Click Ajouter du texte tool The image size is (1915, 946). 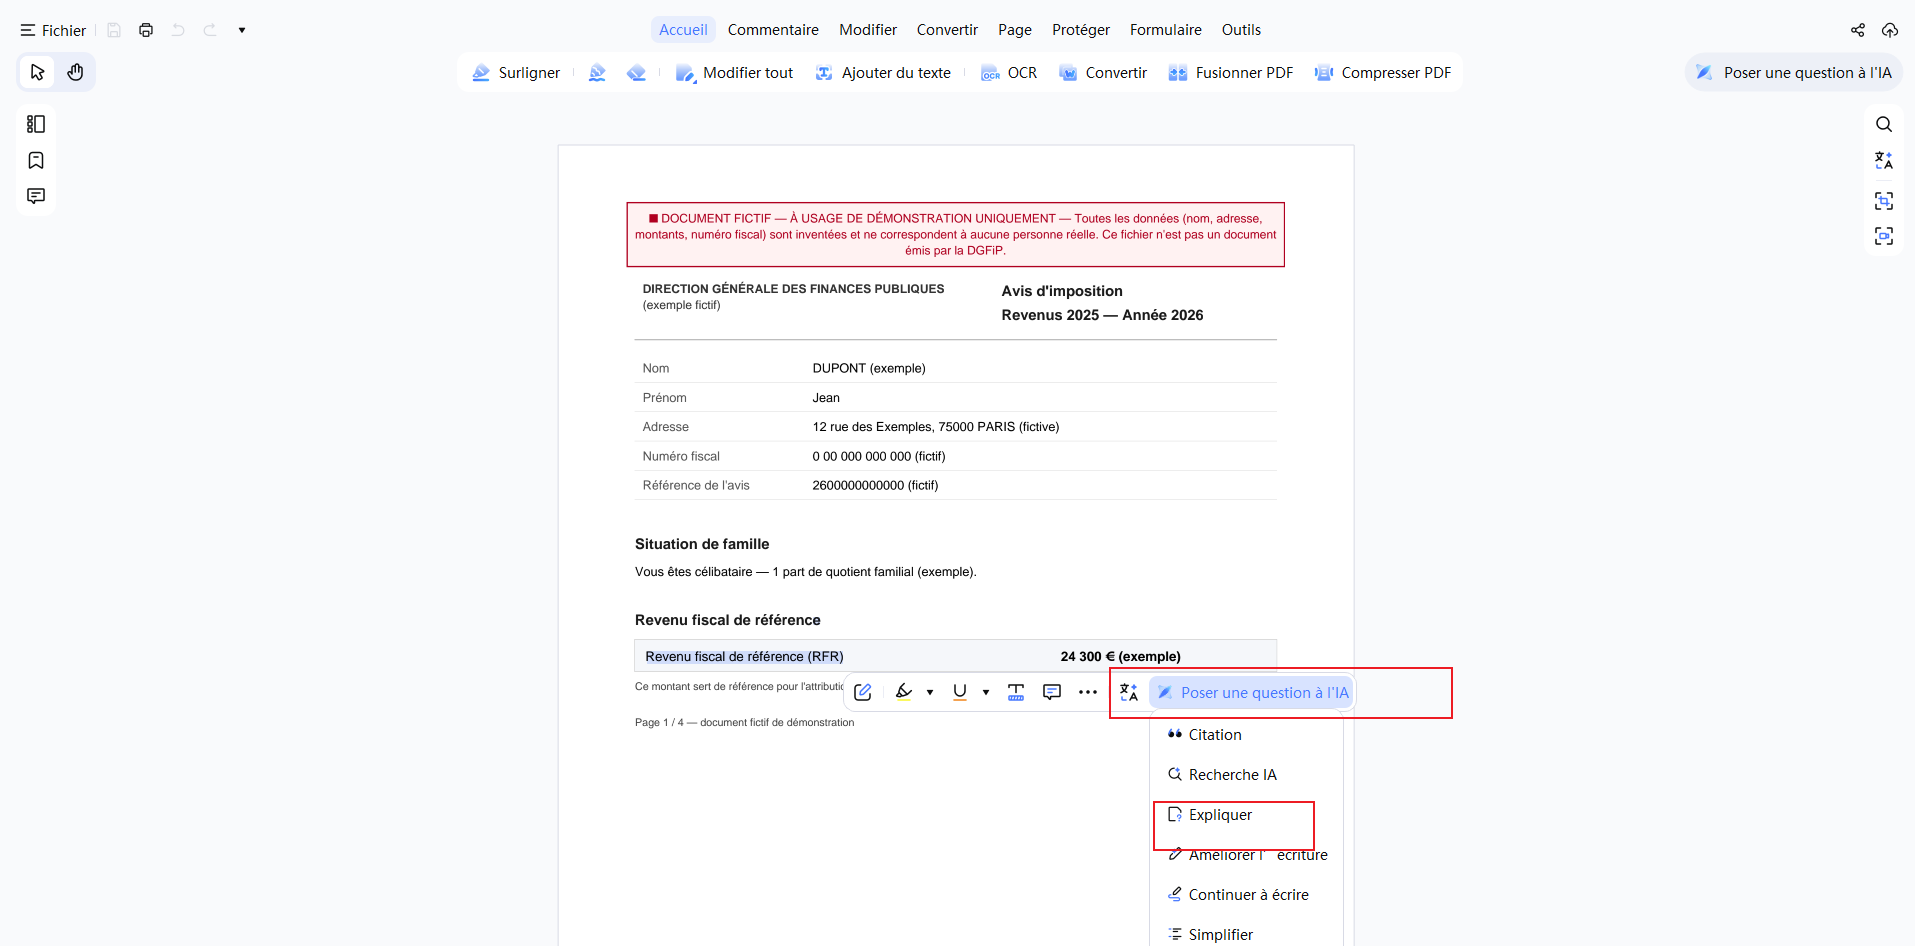[884, 73]
